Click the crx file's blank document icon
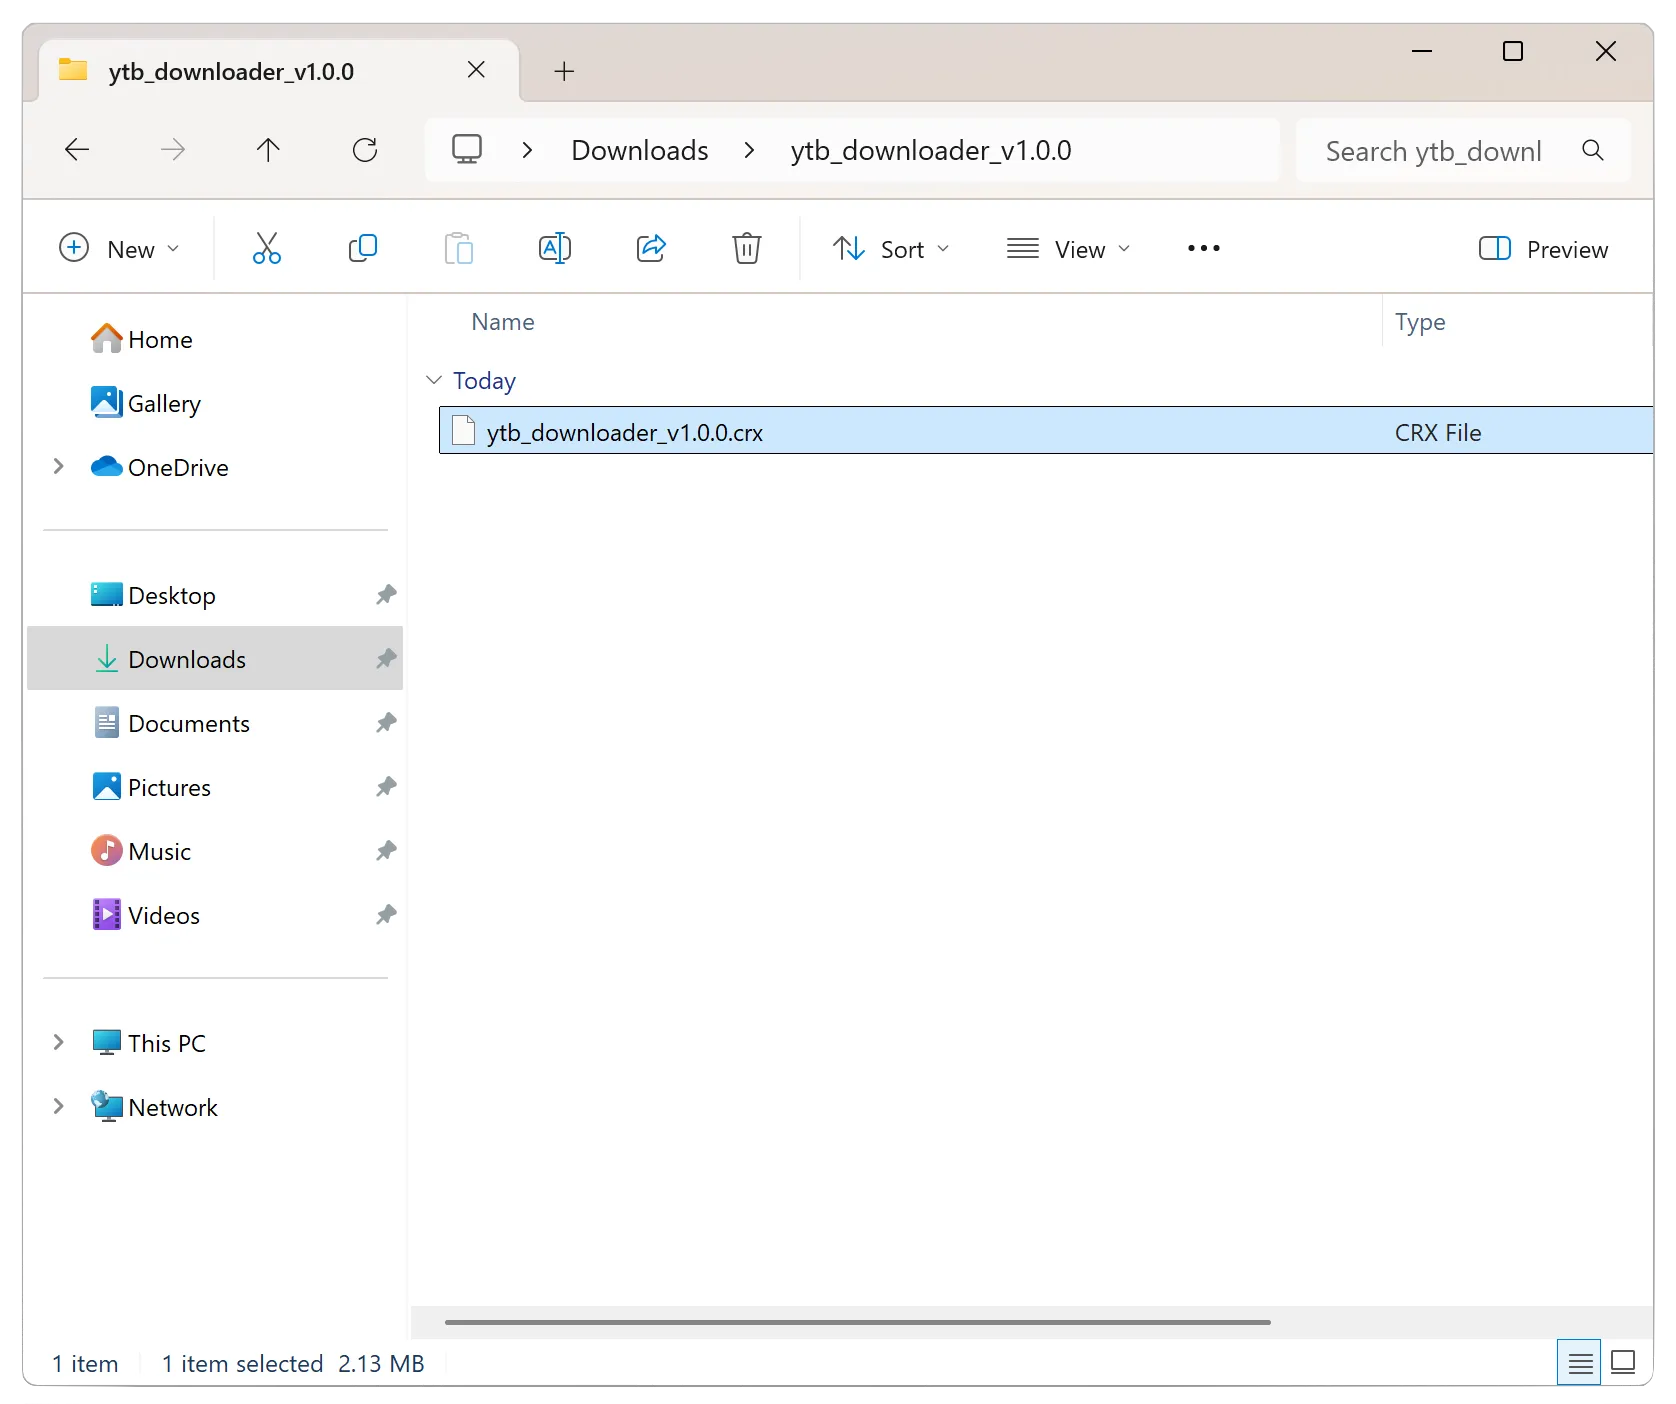This screenshot has height=1404, width=1676. click(463, 430)
